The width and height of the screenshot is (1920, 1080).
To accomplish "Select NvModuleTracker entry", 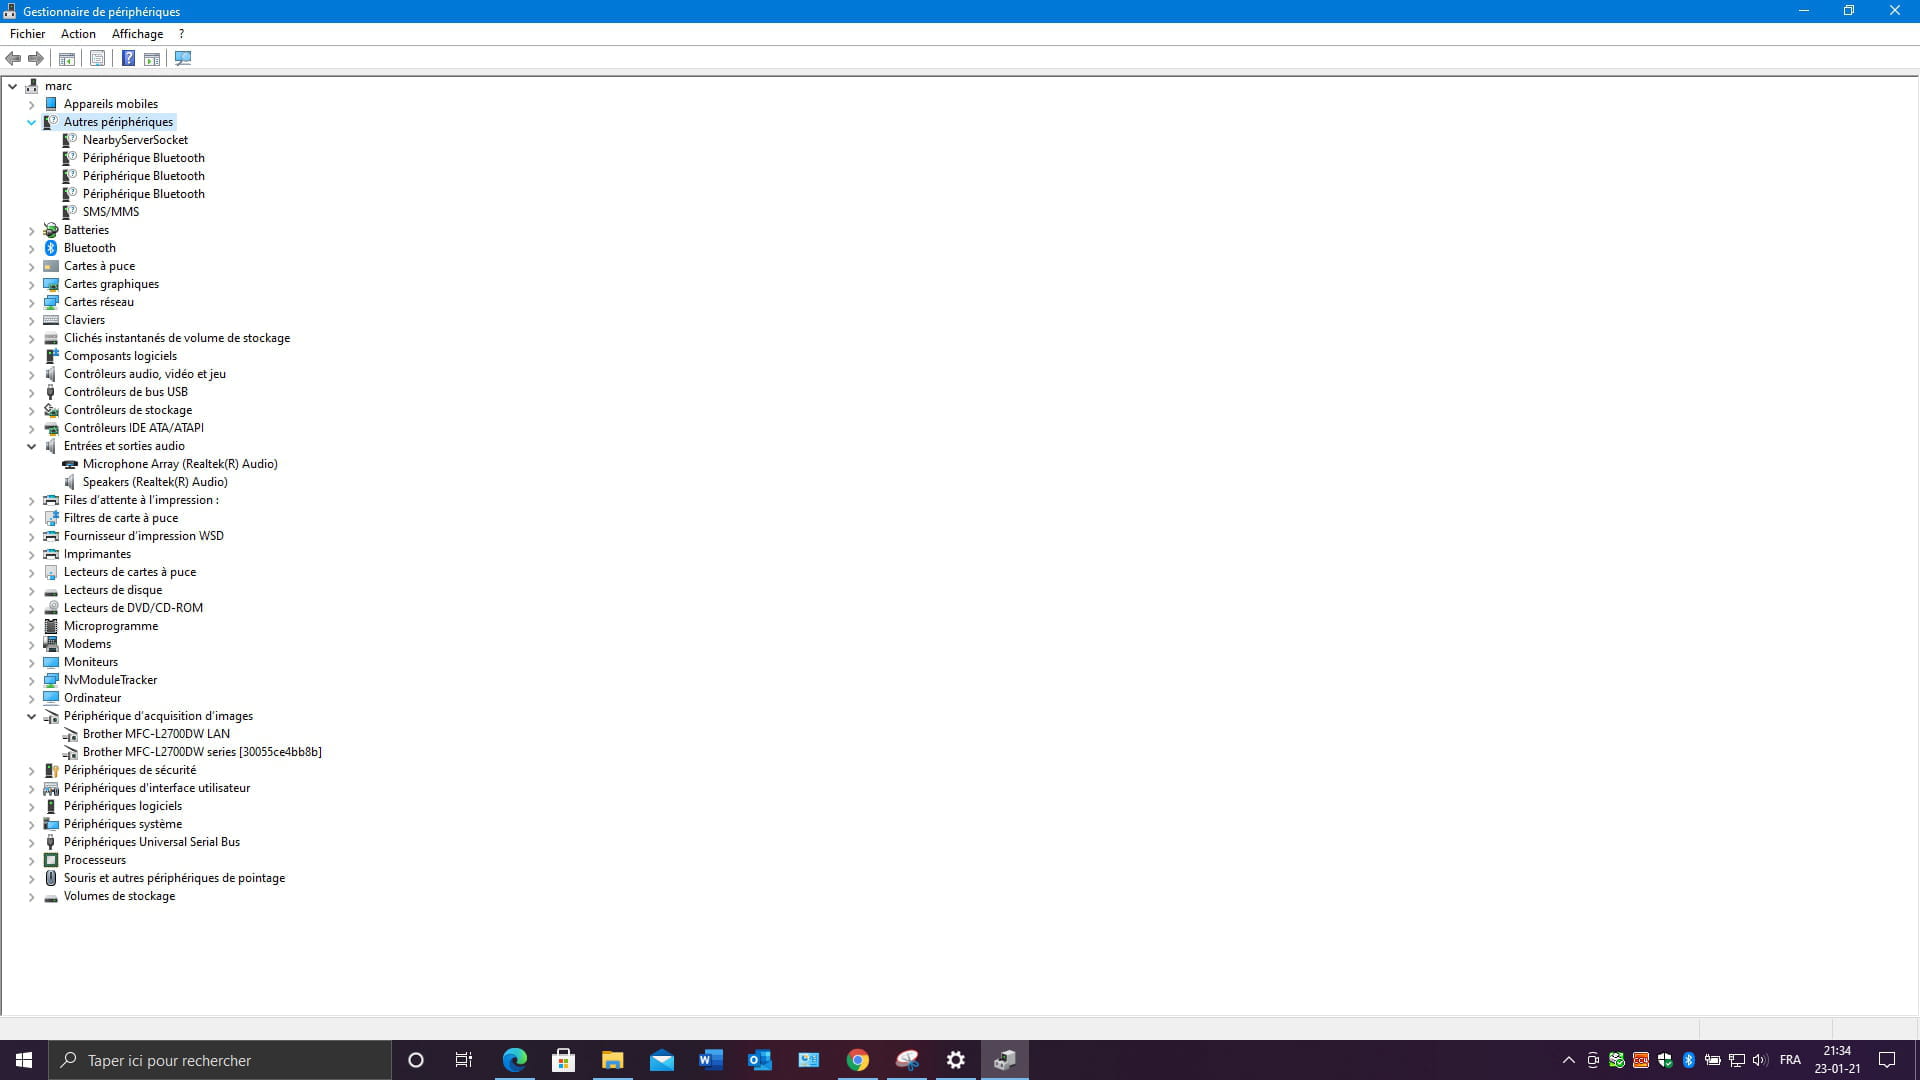I will 110,680.
